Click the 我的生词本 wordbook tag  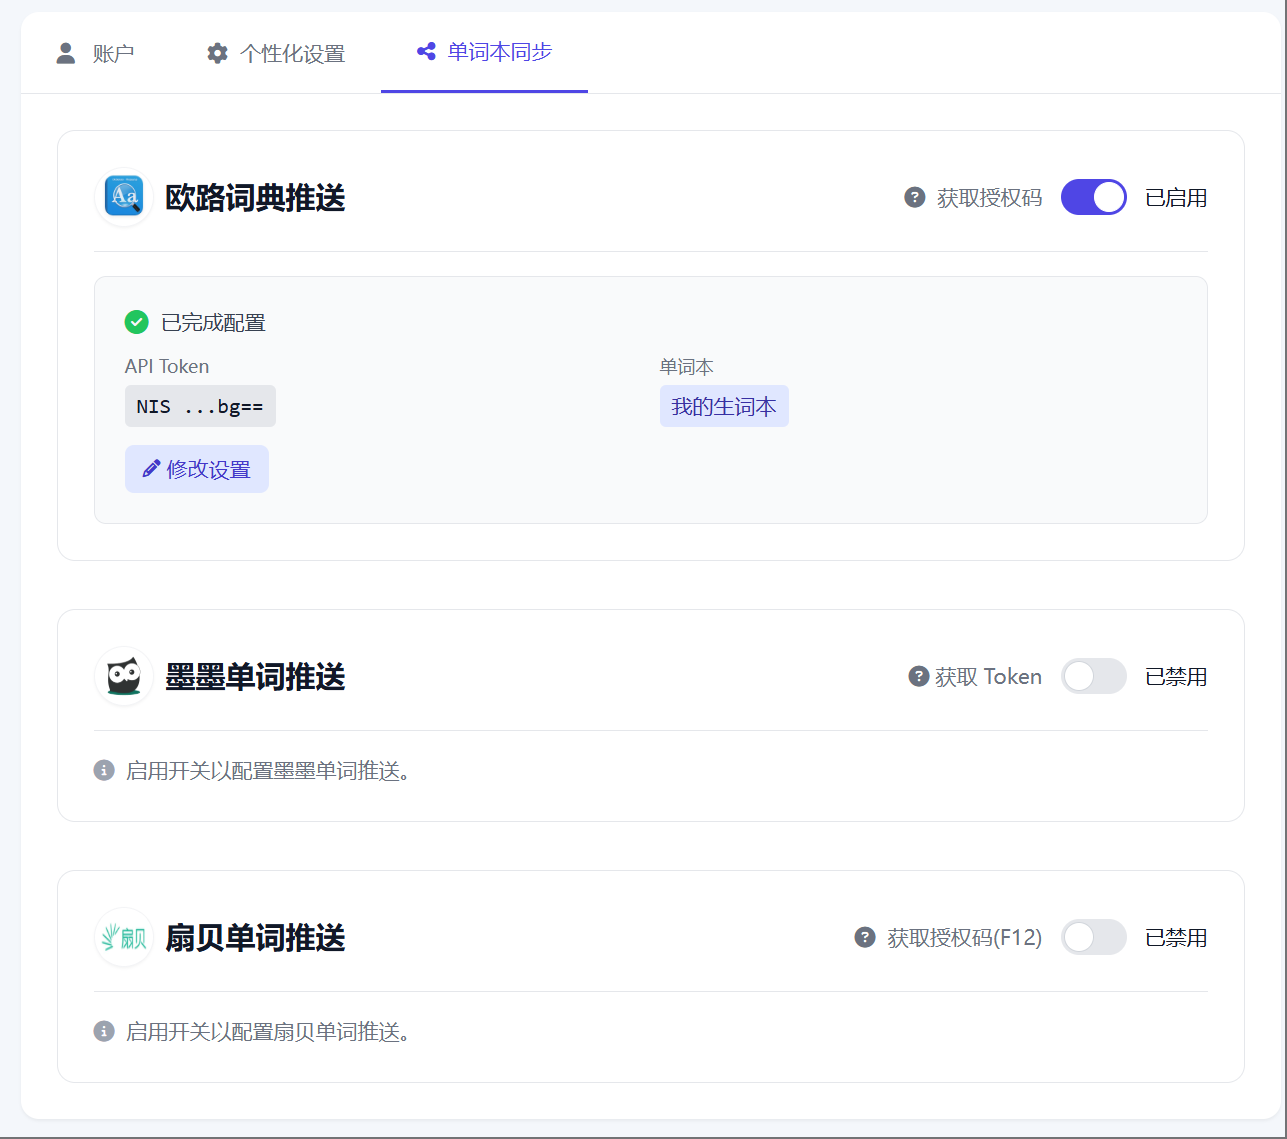[724, 406]
